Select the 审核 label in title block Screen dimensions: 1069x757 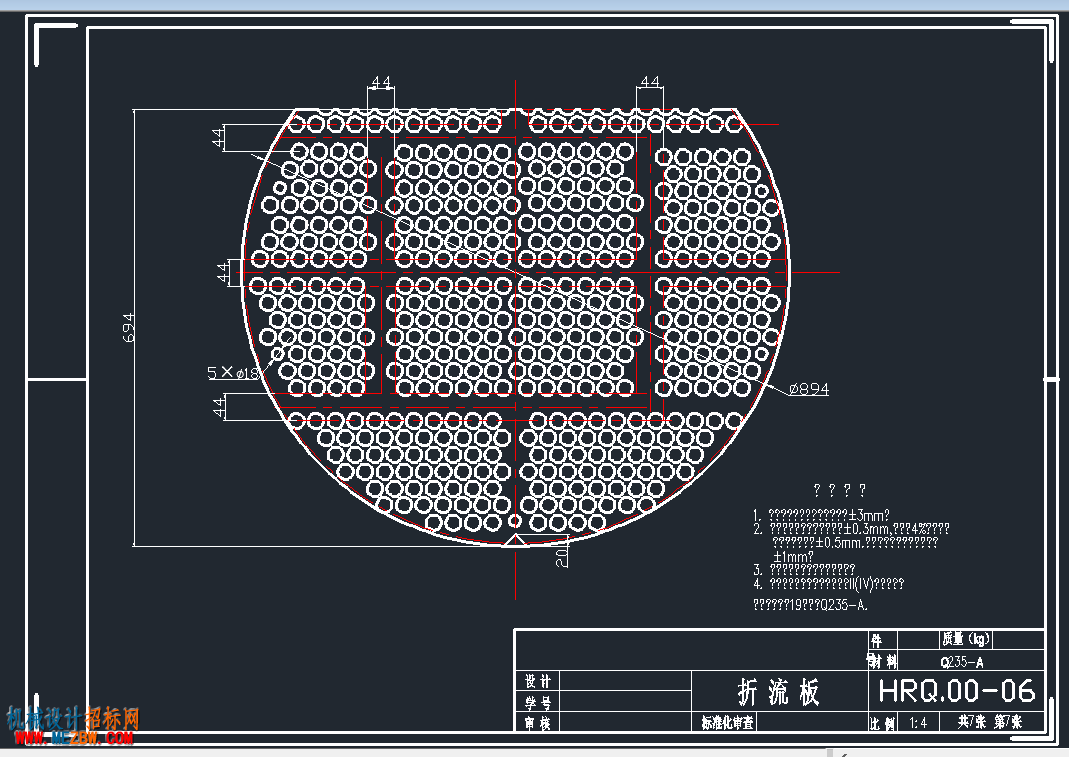(538, 723)
